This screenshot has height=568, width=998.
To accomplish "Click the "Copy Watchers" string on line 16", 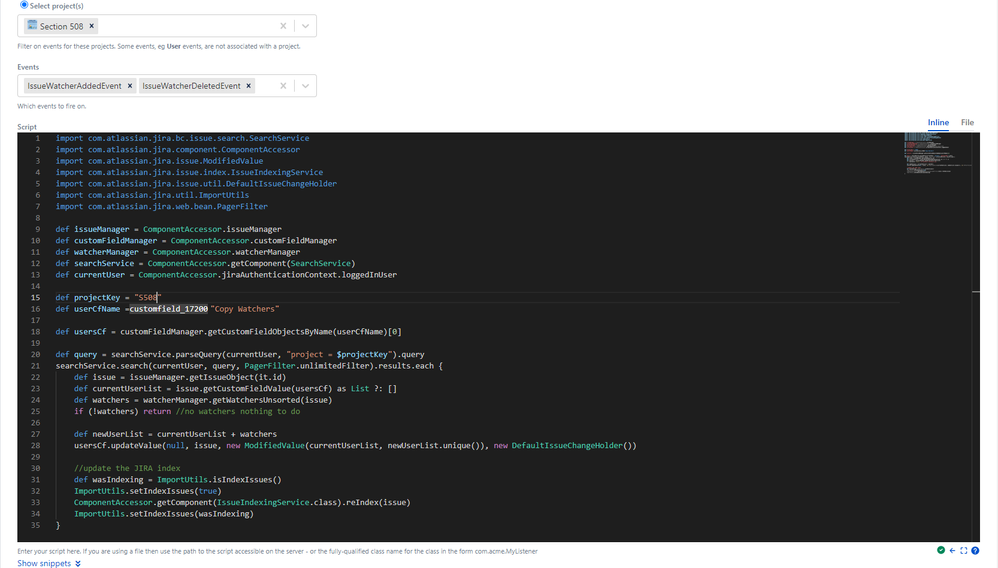I will [x=245, y=309].
